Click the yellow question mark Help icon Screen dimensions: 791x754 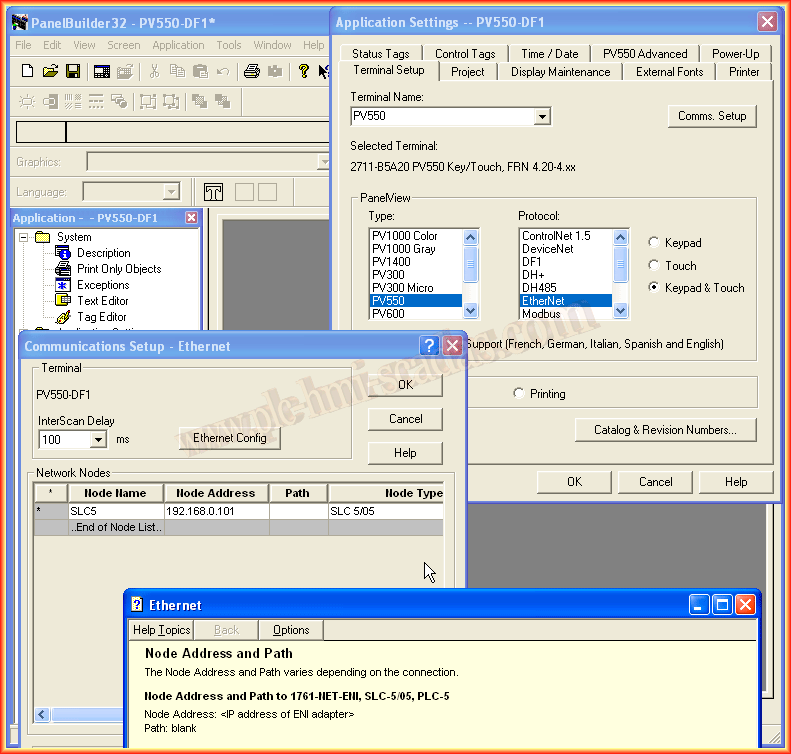click(303, 71)
